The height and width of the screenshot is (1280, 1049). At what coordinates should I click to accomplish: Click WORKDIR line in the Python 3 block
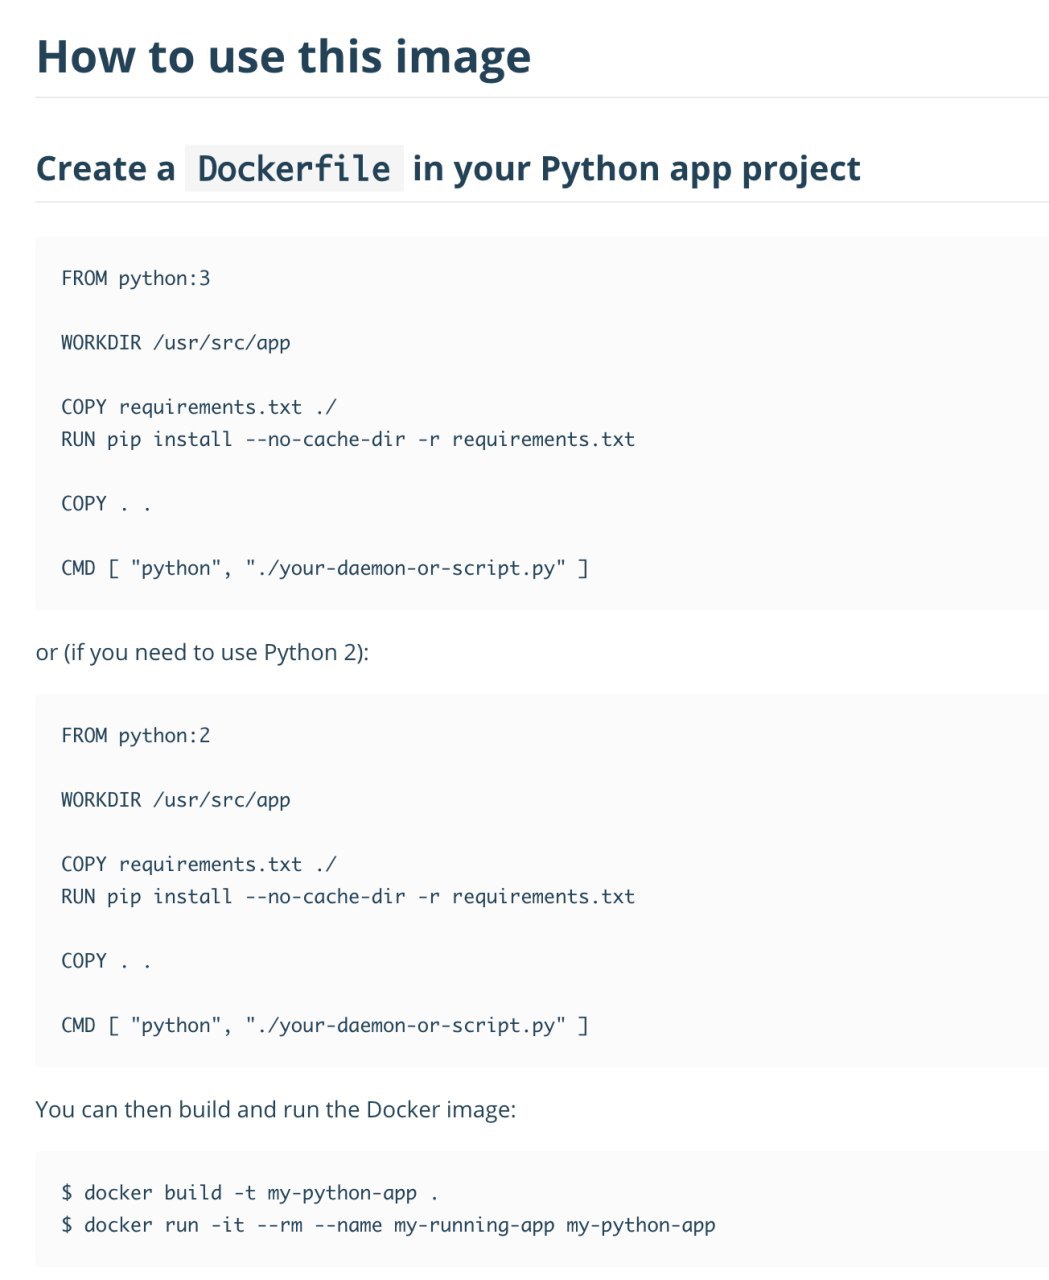(176, 342)
